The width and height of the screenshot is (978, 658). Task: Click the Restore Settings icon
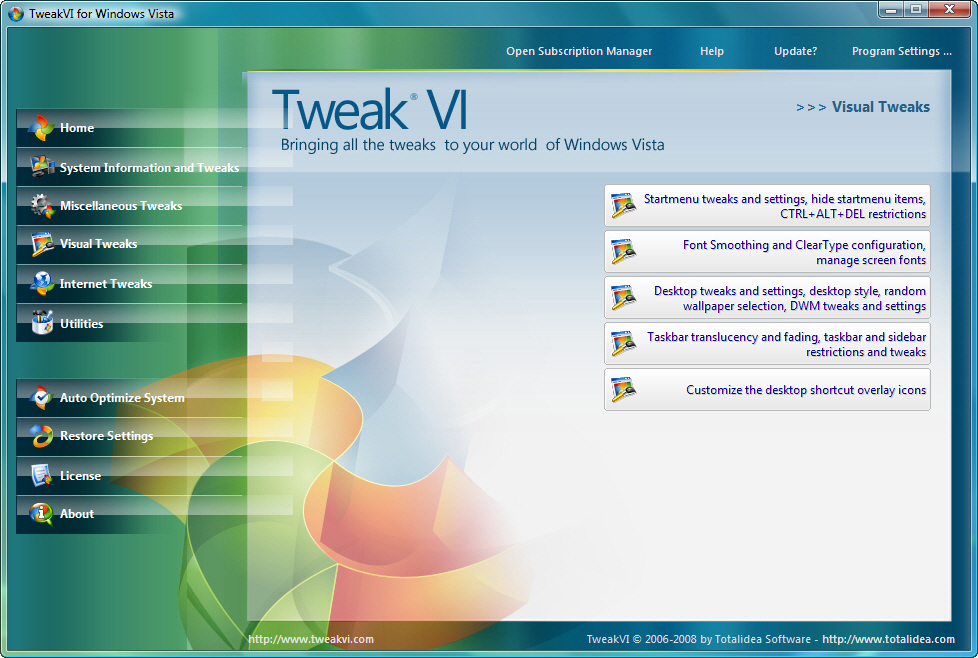tap(42, 436)
